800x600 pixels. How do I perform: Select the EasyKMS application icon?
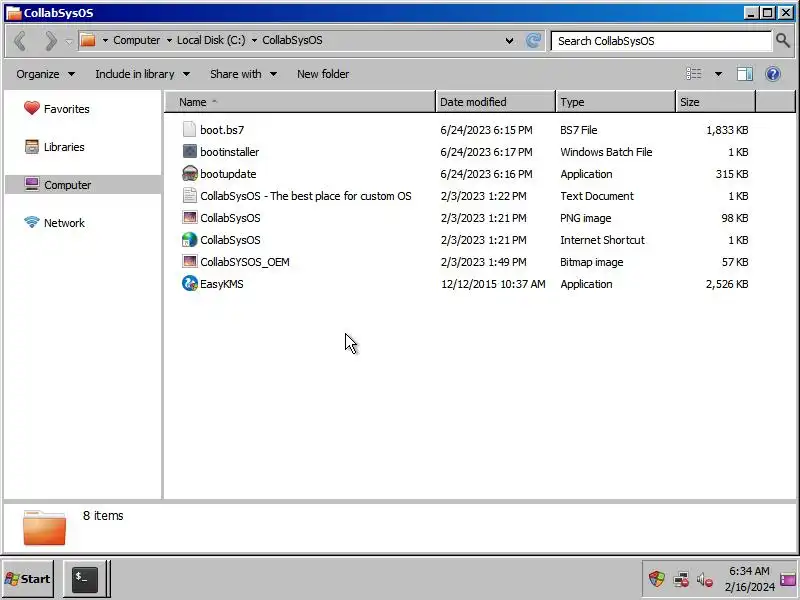click(x=189, y=283)
